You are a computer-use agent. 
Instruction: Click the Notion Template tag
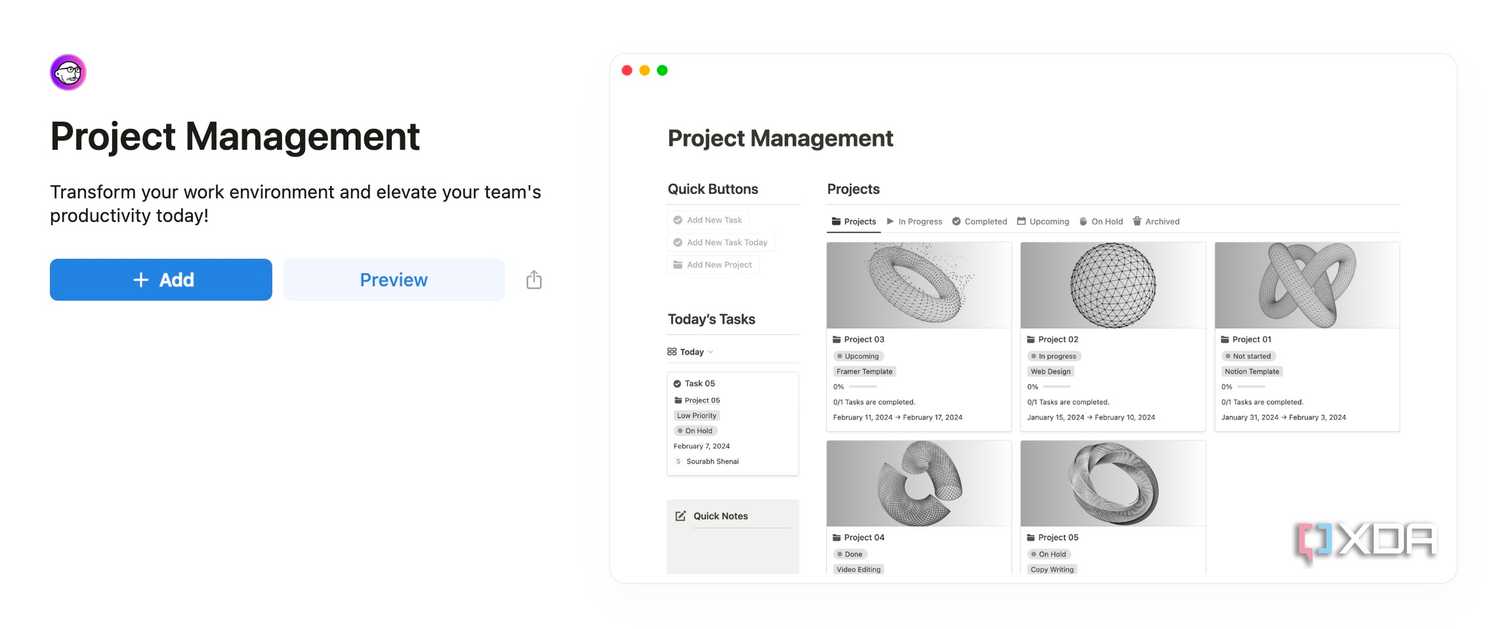1252,372
